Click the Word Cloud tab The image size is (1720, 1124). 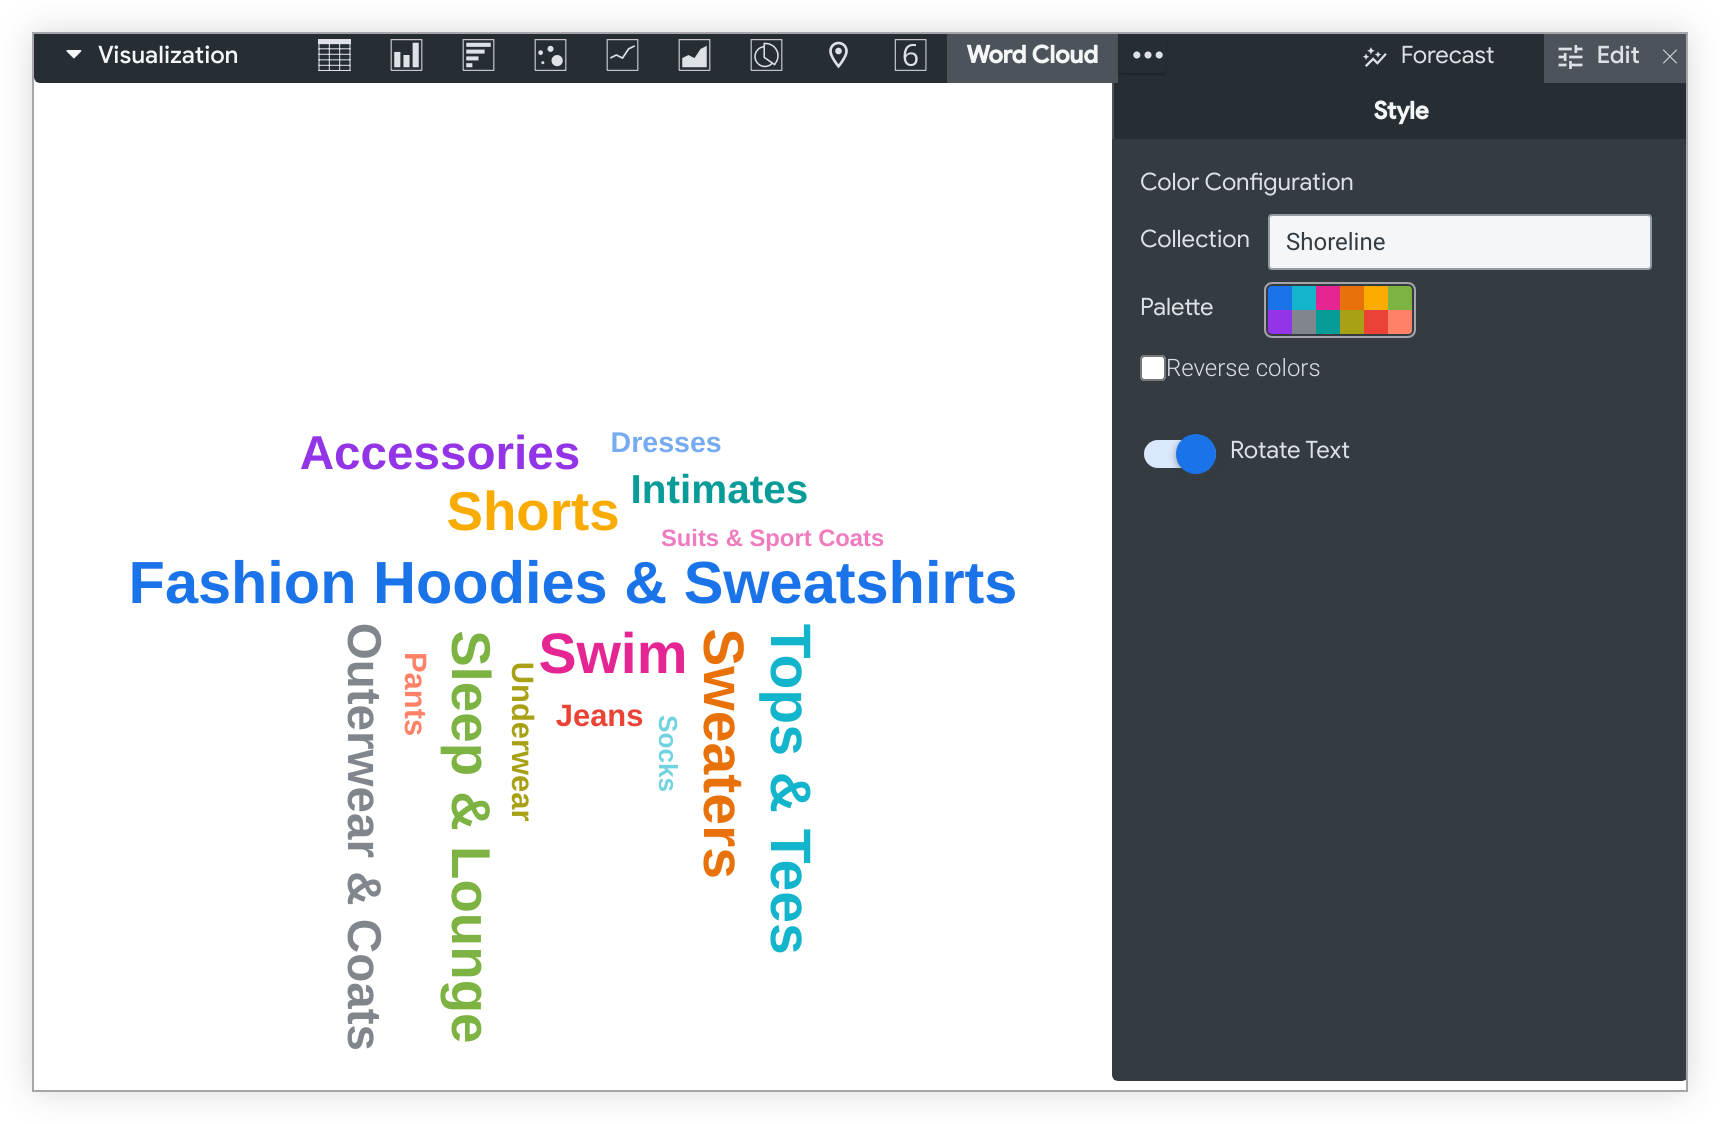pyautogui.click(x=1031, y=55)
